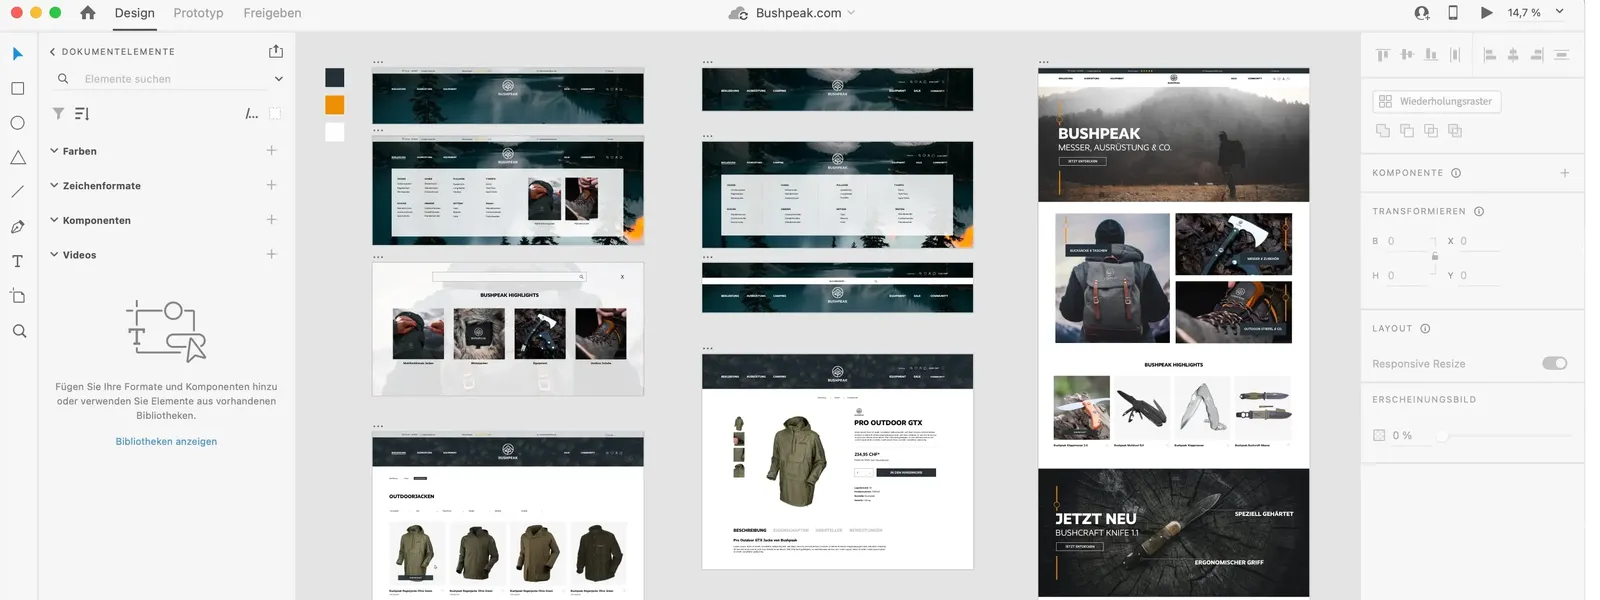Screen dimensions: 1600x600
Task: Click info icon next to Transformieren
Action: click(1479, 211)
